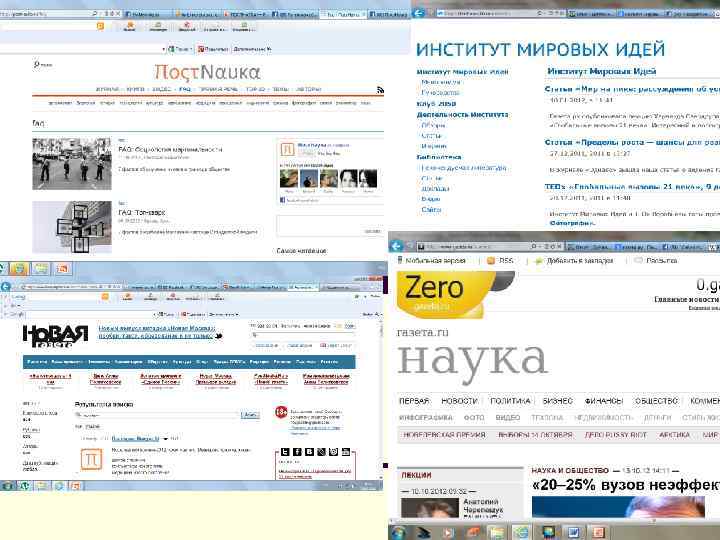Click the back arrow in the Institute browser
The height and width of the screenshot is (540, 720).
pyautogui.click(x=418, y=13)
